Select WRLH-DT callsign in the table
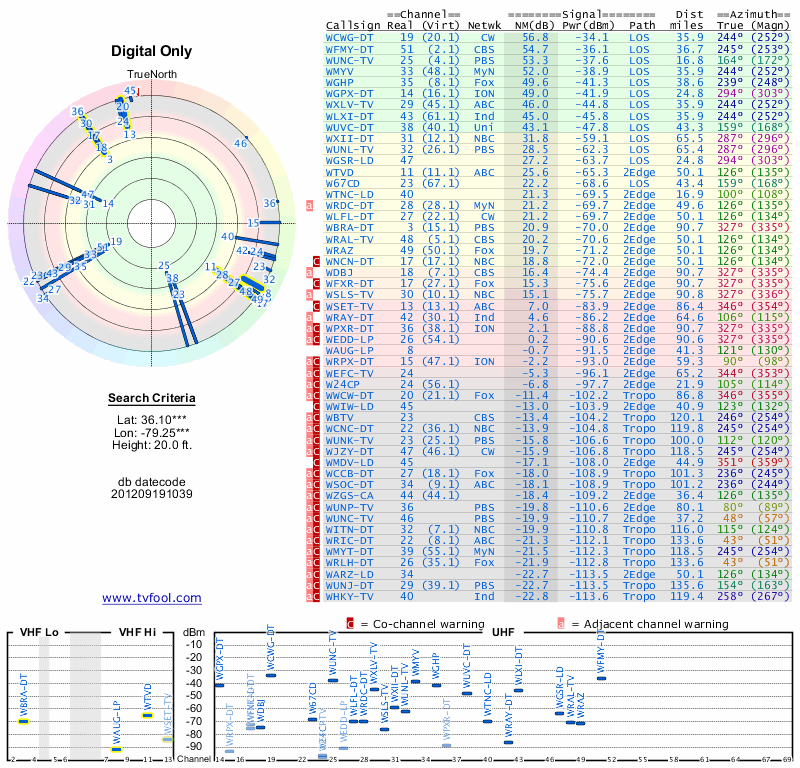Image resolution: width=800 pixels, height=768 pixels. click(x=349, y=562)
